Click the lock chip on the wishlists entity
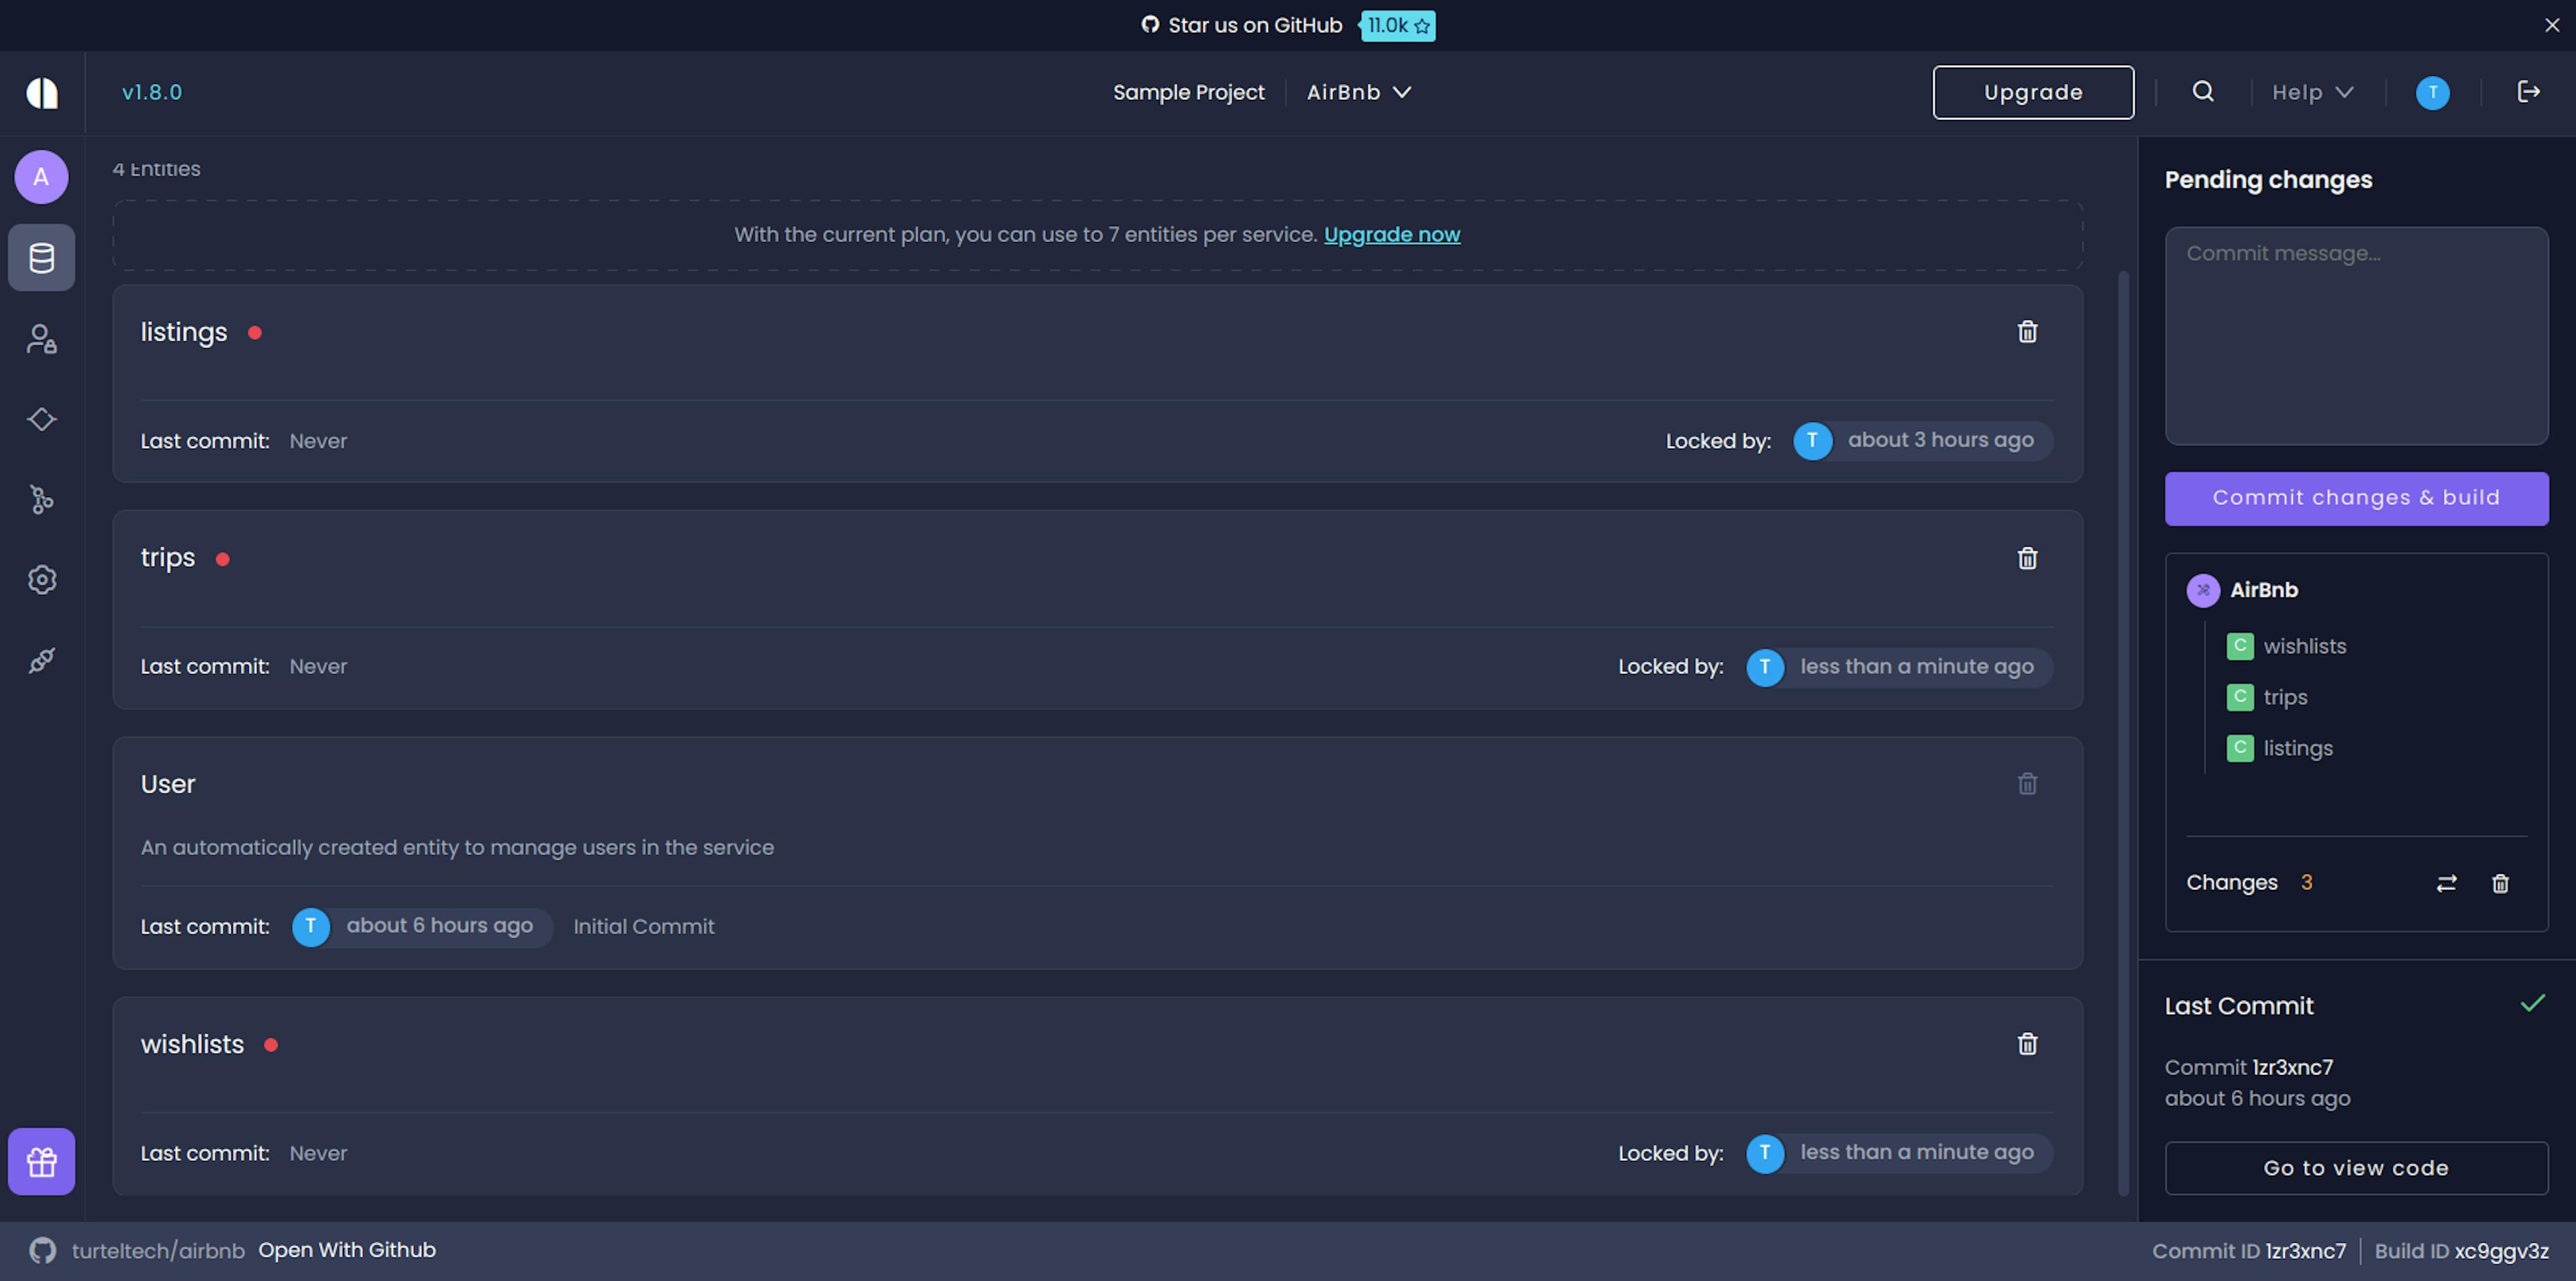This screenshot has width=2576, height=1281. pyautogui.click(x=1899, y=1153)
